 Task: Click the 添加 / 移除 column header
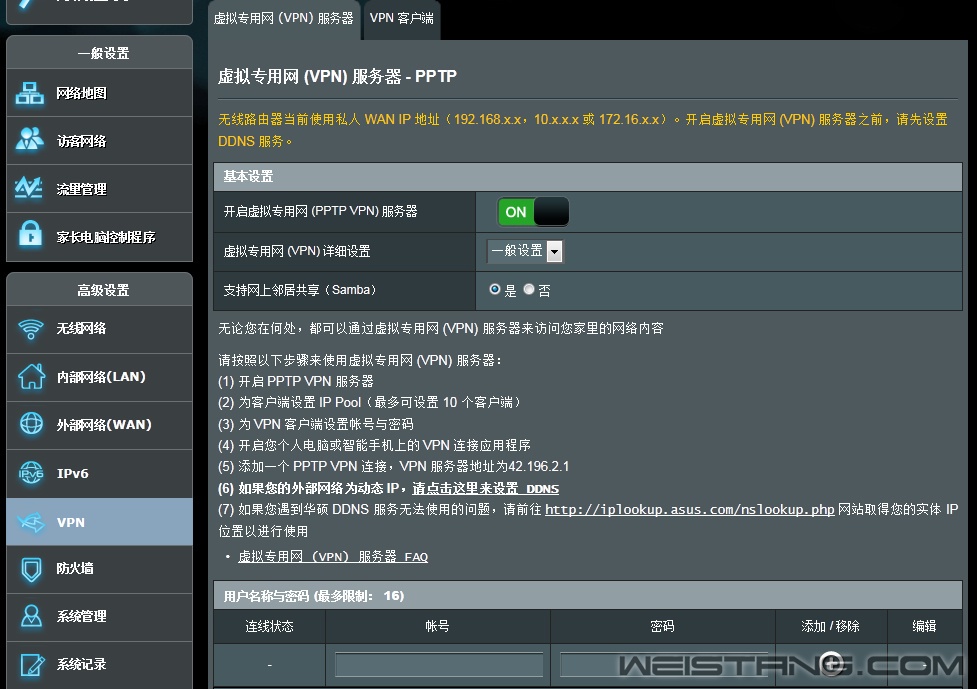(831, 626)
